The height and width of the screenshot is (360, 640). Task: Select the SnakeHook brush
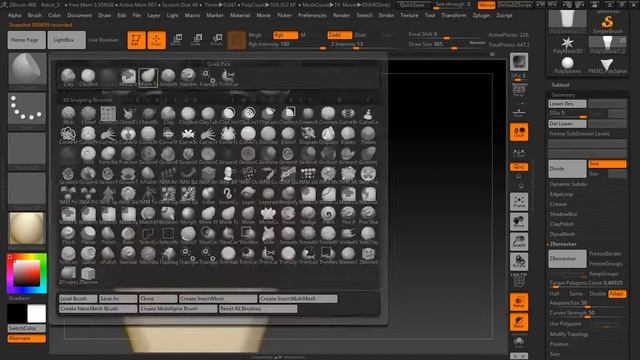point(348,235)
